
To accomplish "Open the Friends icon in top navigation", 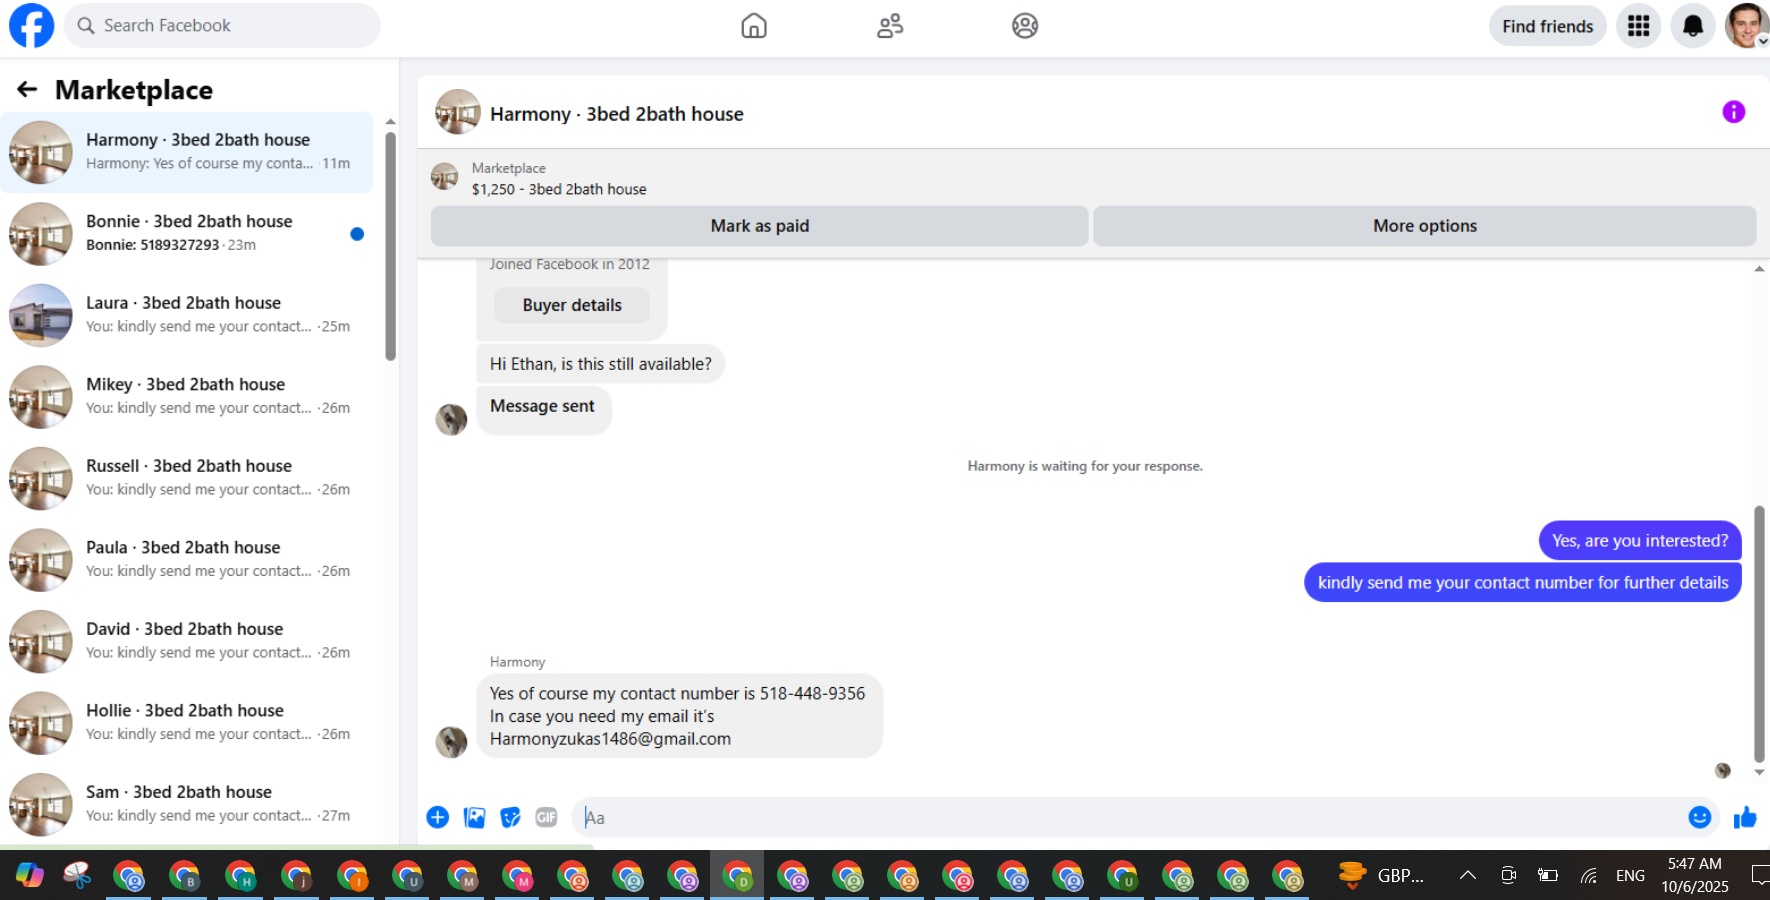I will 890,26.
